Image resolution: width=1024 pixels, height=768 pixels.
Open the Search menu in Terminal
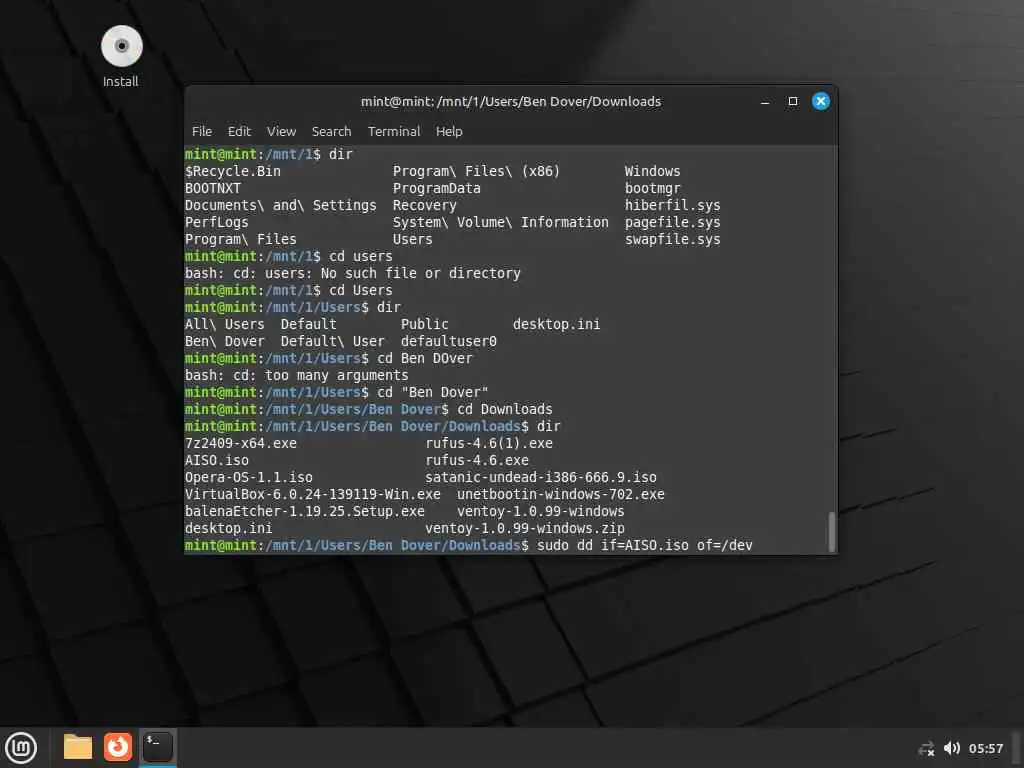331,131
